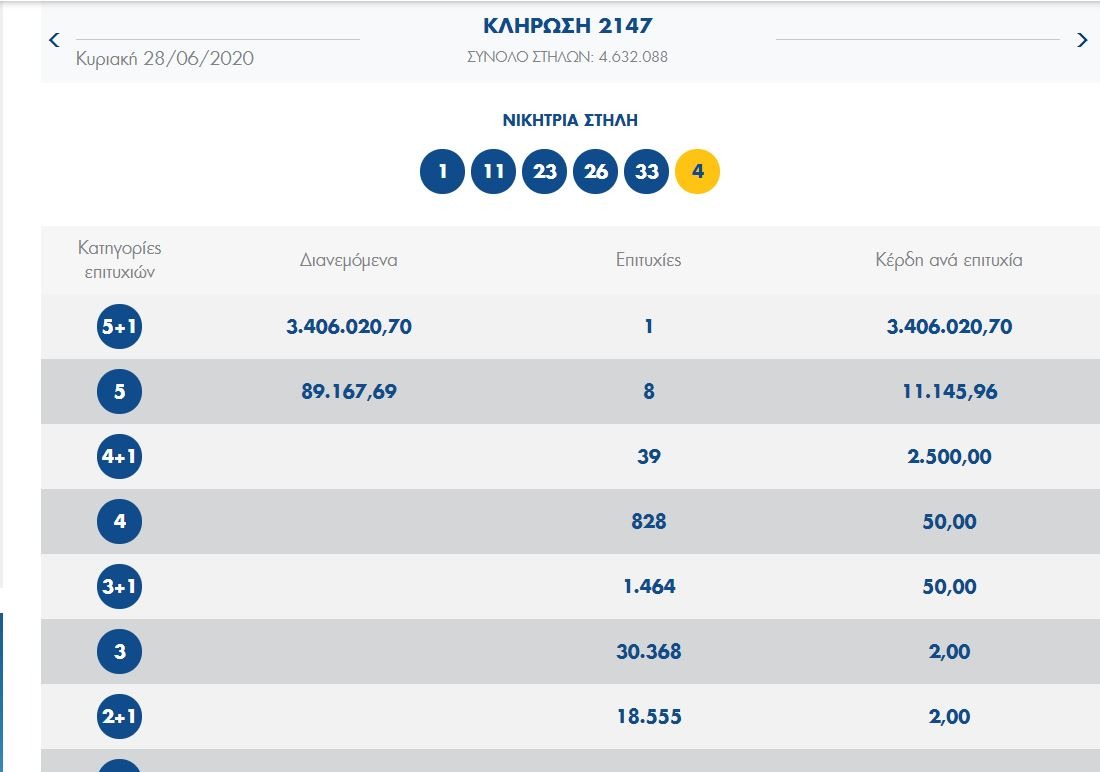Click winning number ball 11
The image size is (1100, 772).
[493, 172]
